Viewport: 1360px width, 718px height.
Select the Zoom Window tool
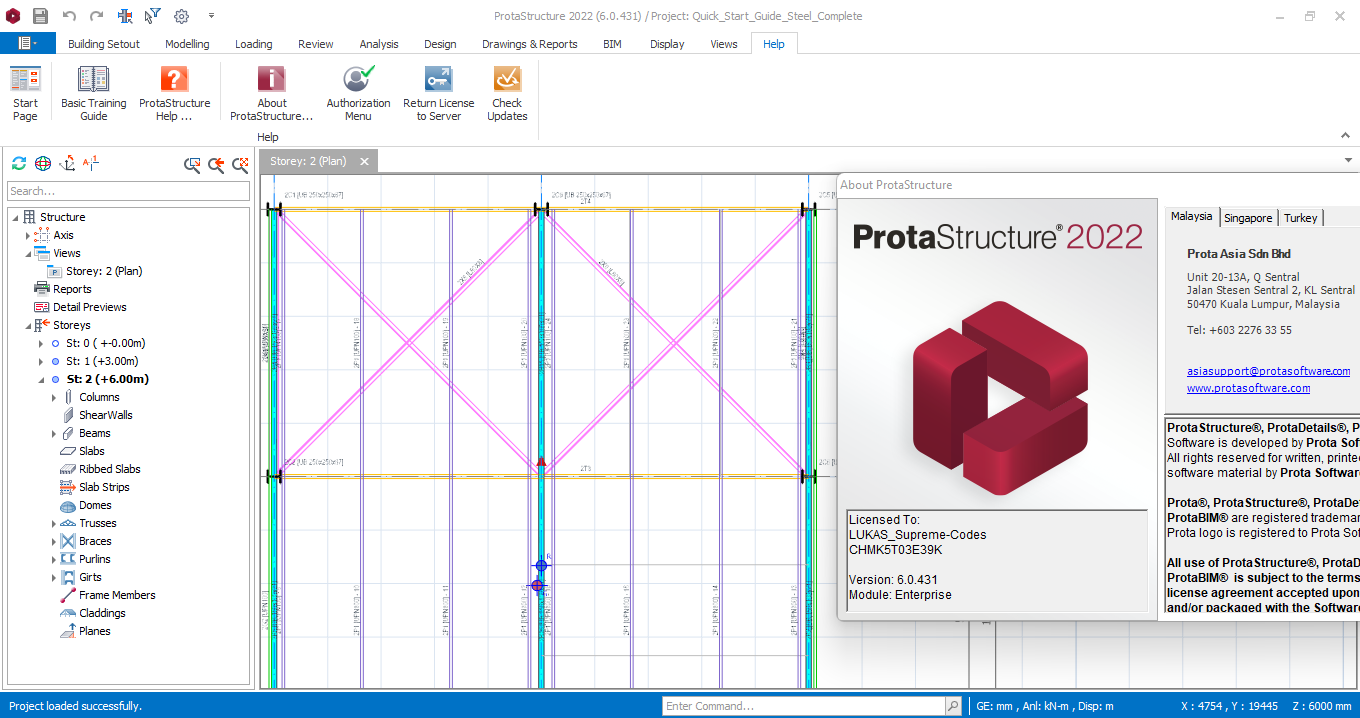click(191, 165)
